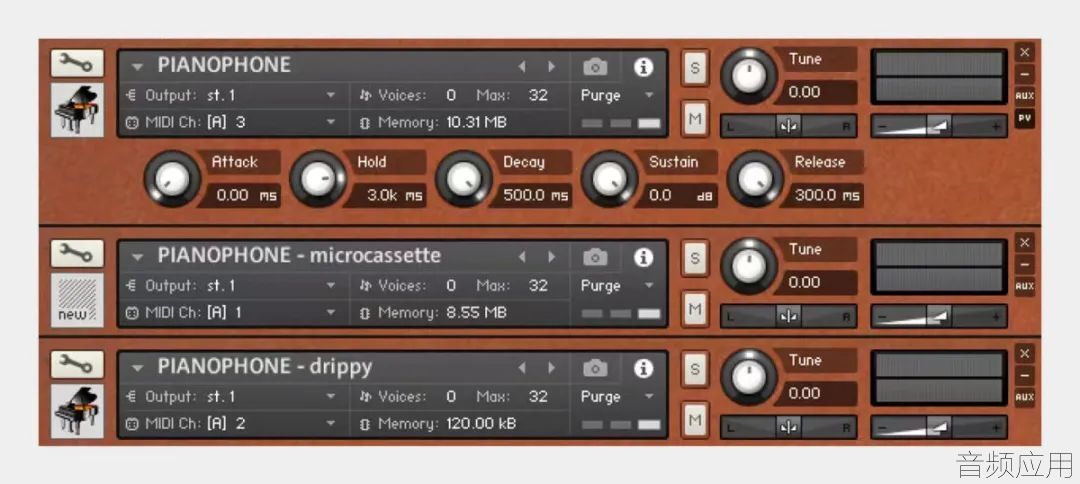
Task: Solo PIANOPHONE - drippy
Action: [x=695, y=369]
